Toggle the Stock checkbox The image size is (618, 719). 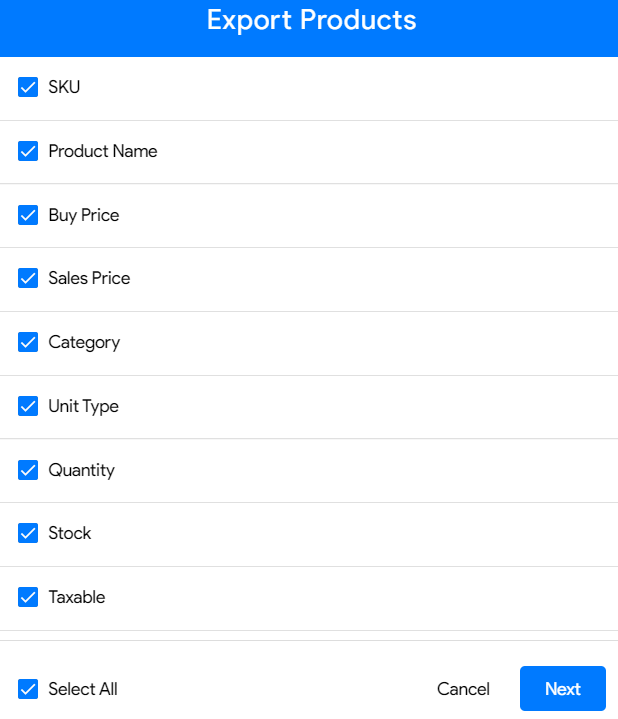28,533
